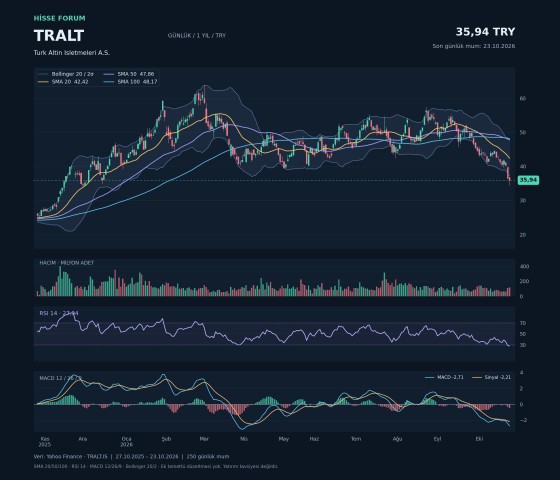
Task: Click the RSI 14 panel title
Action: 59,313
